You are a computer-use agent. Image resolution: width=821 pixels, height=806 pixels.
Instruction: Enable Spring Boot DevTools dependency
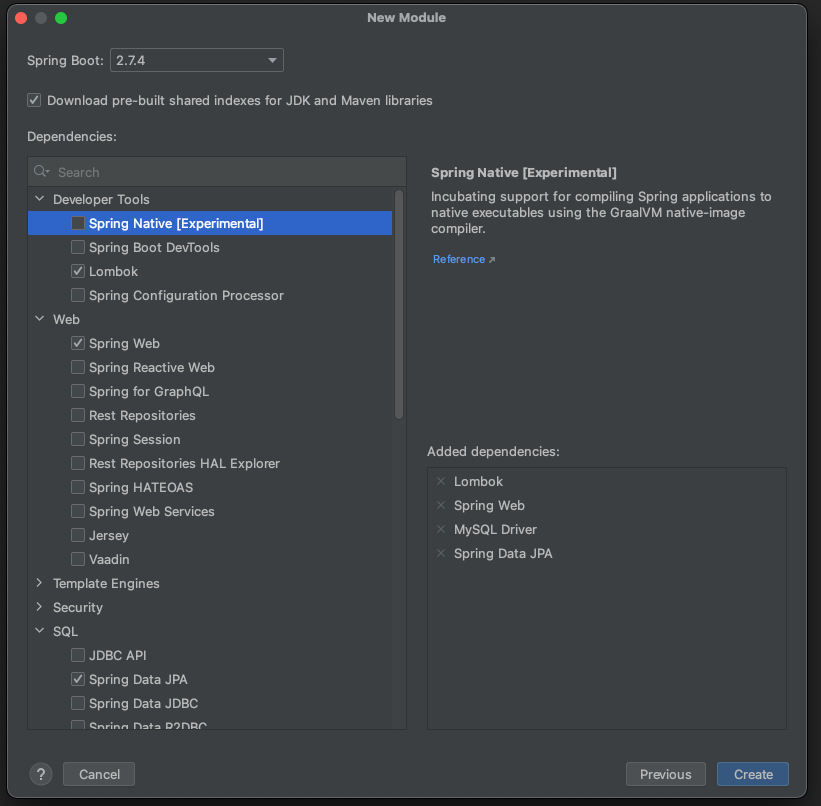tap(78, 247)
